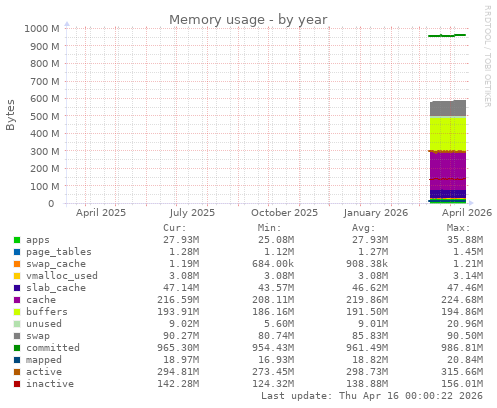This screenshot has width=497, height=408.
Task: Click the page_tables blue legend swatch
Action: 17,252
